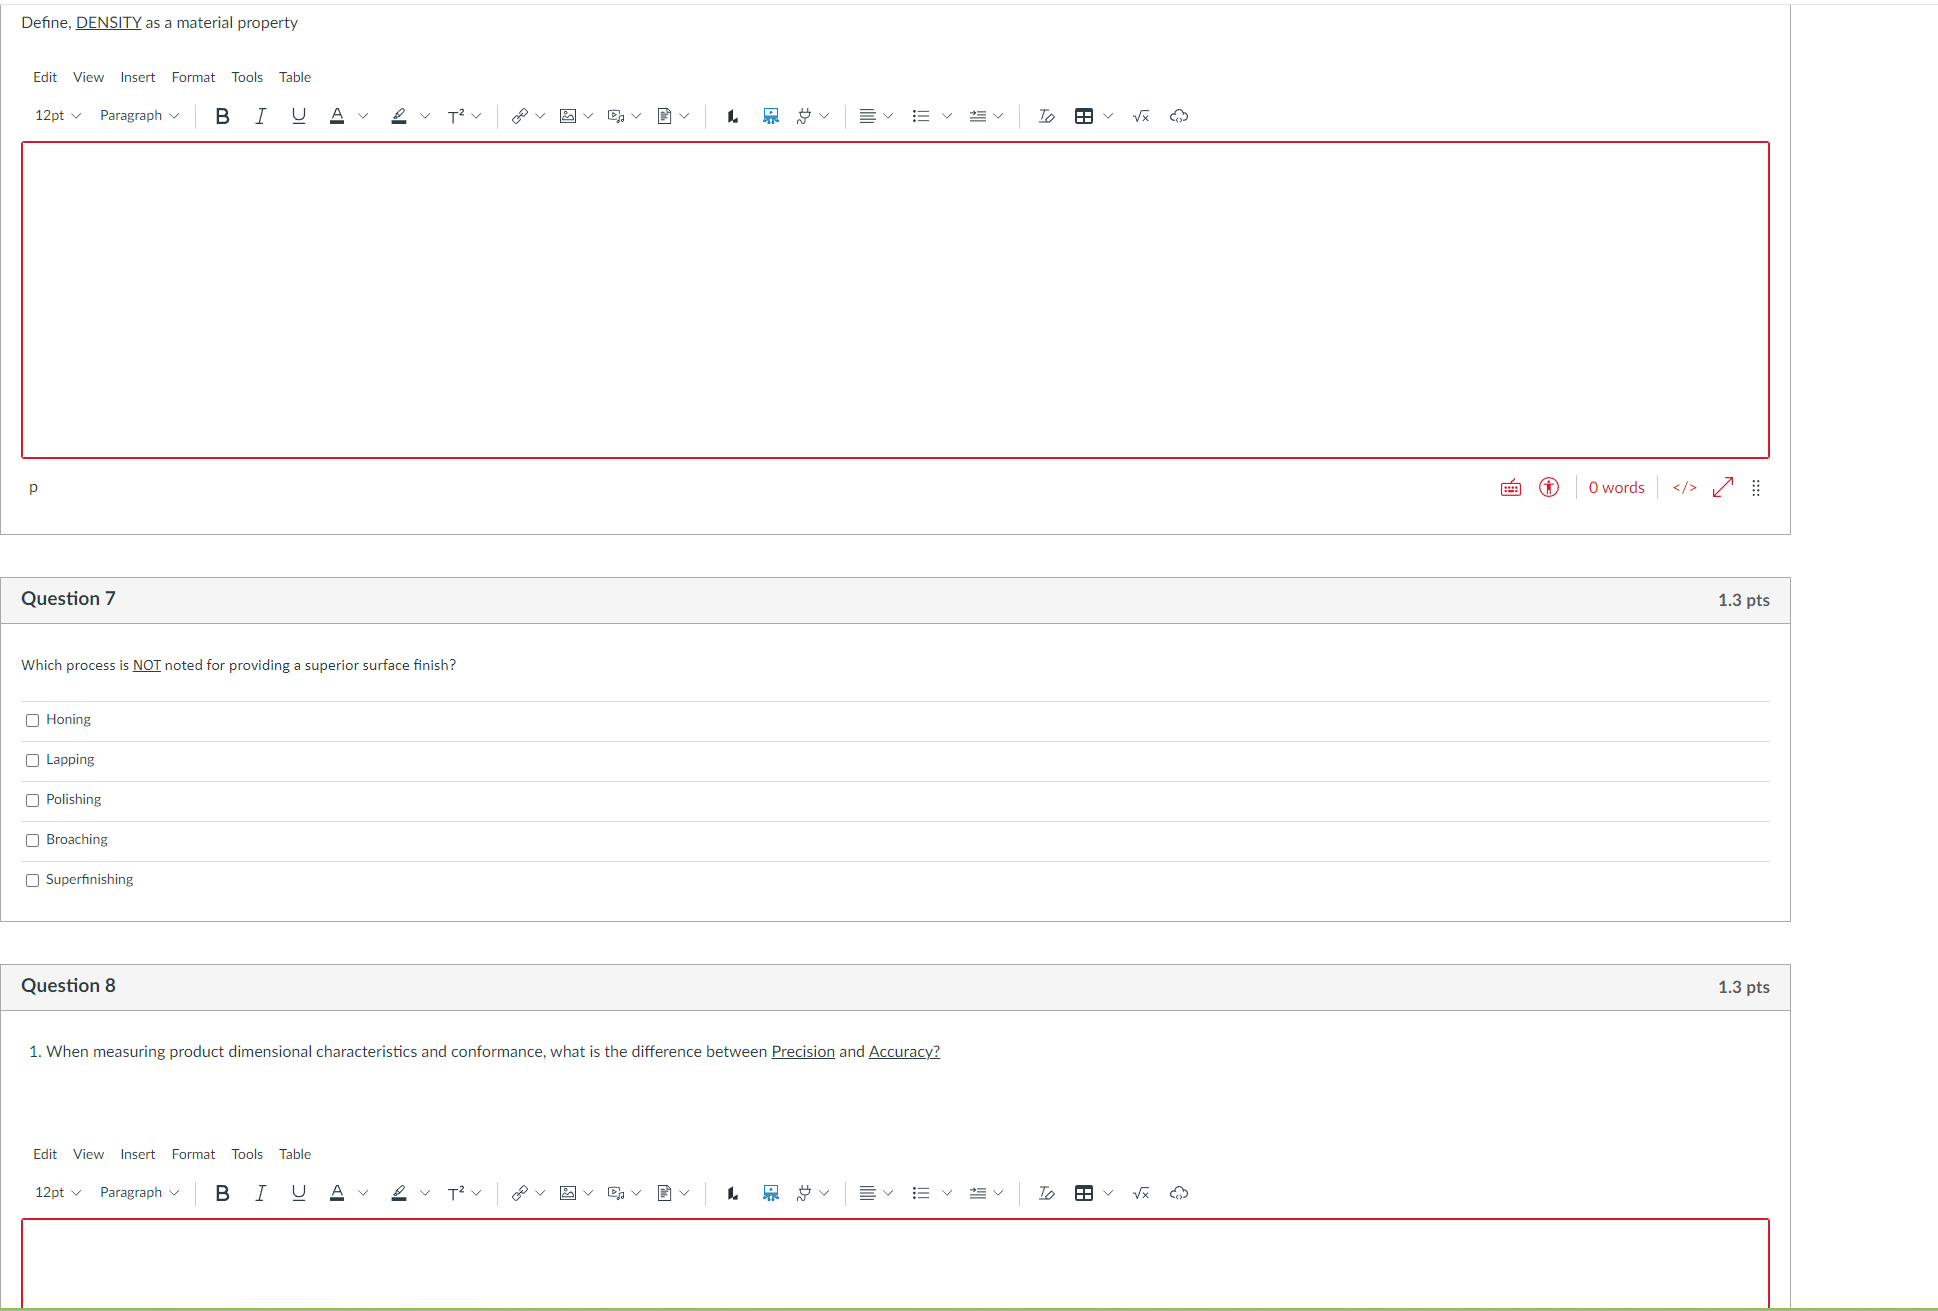Click the Clear formatting icon in the top toolbar
The image size is (1938, 1311).
point(1046,116)
